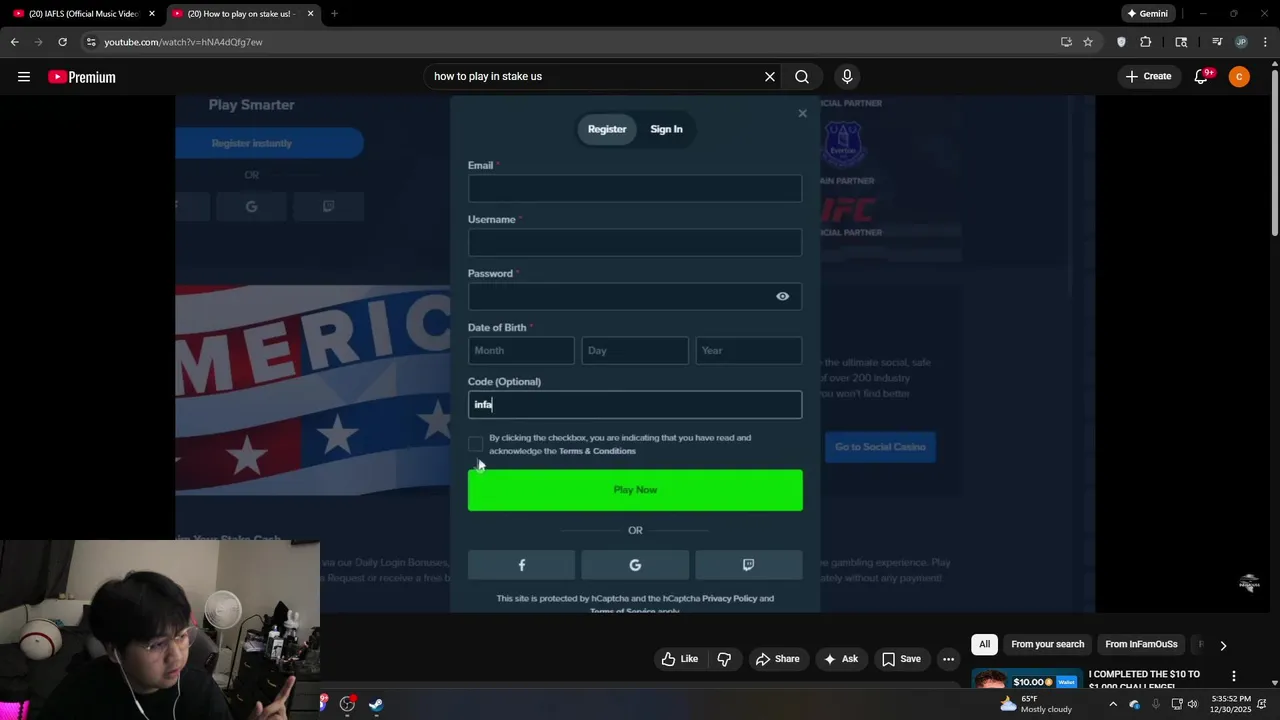Click the Share button
This screenshot has height=720, width=1280.
pyautogui.click(x=777, y=659)
